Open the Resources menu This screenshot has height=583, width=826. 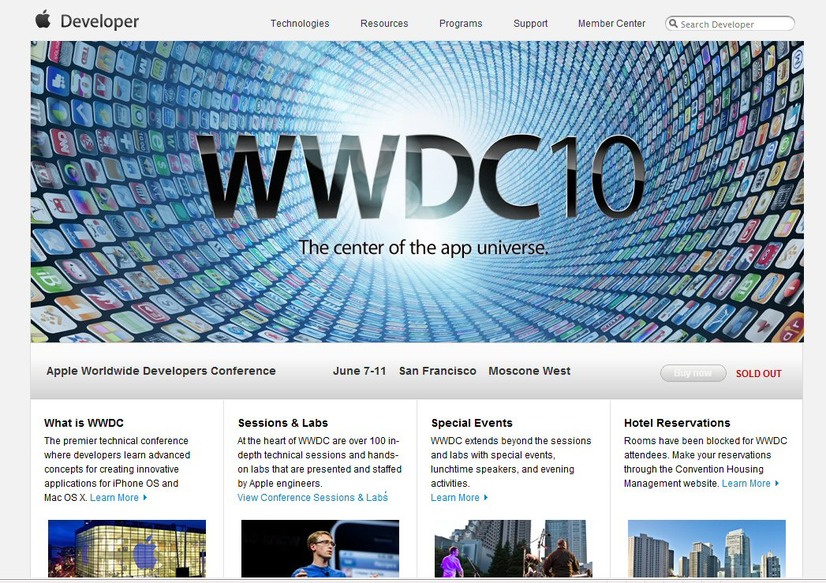(384, 23)
